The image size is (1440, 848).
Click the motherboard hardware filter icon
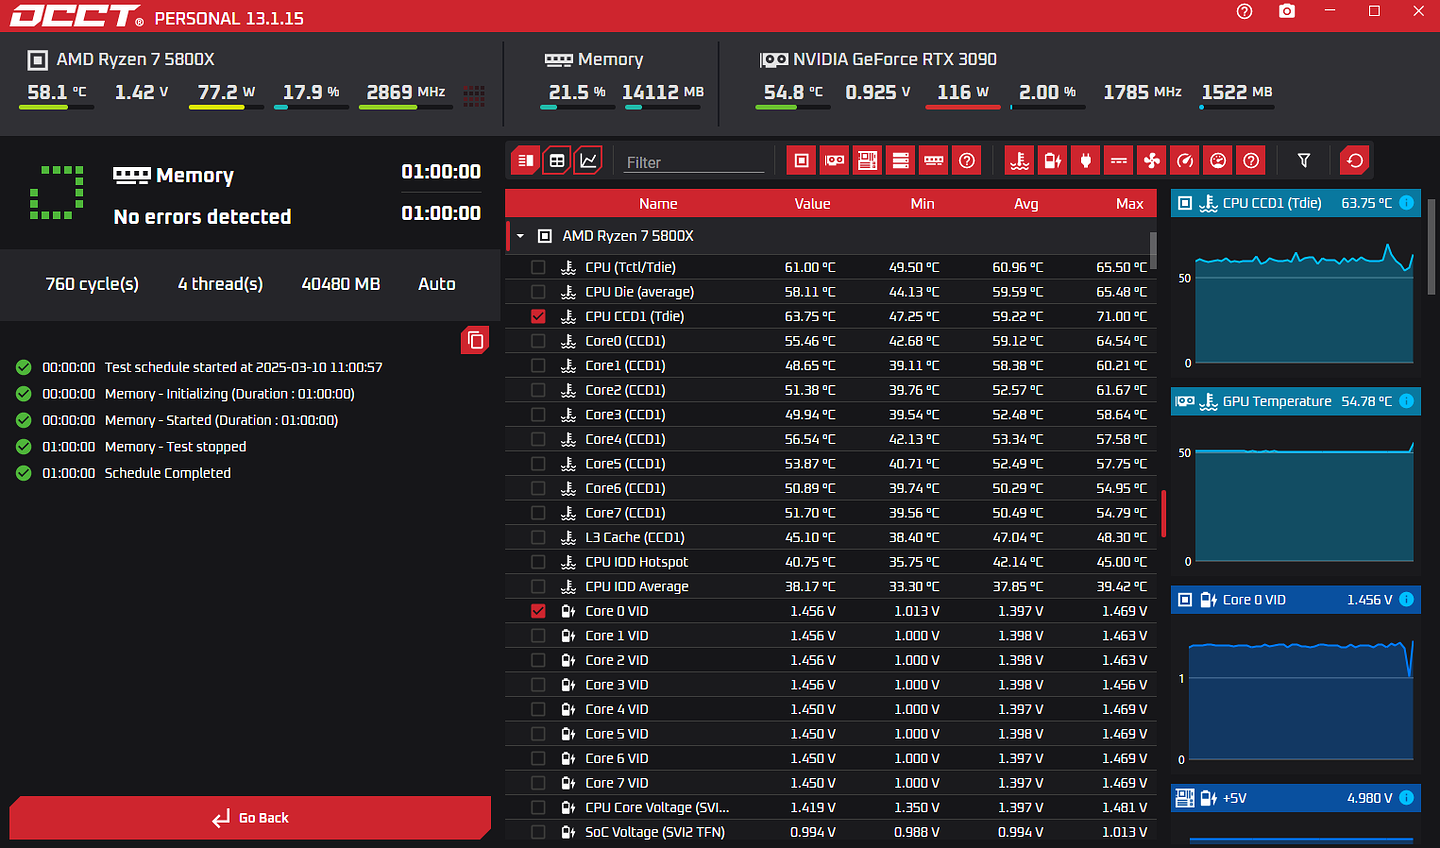(x=867, y=161)
